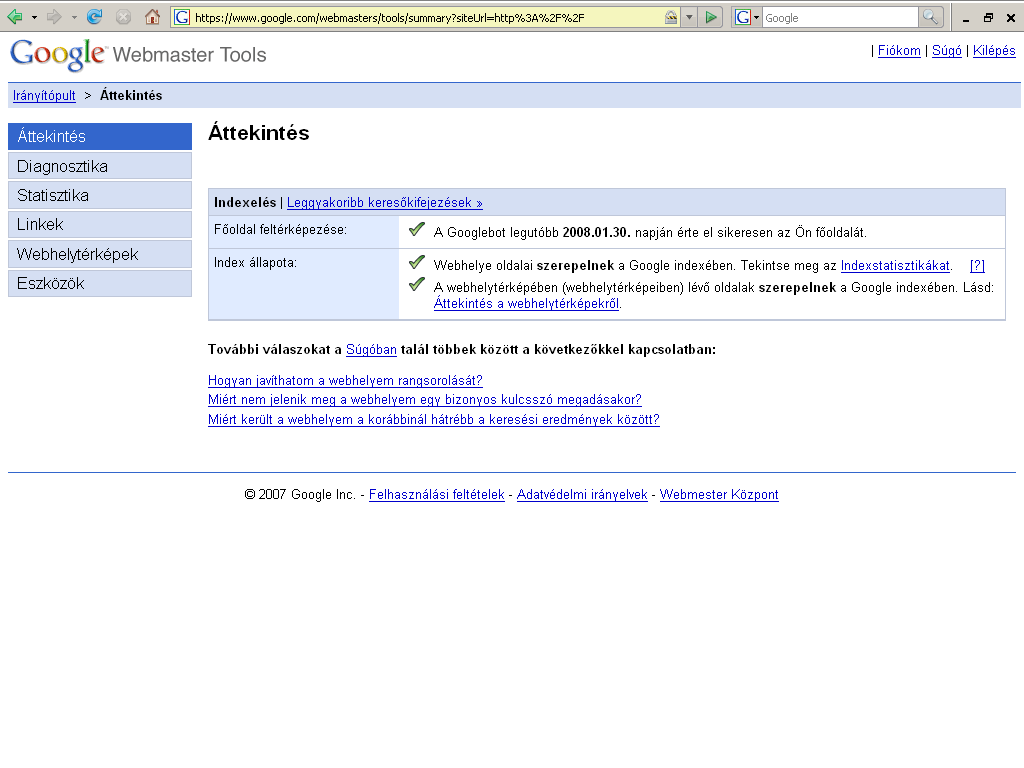Click the site favicon in the address bar
Screen dimensions: 1024x768
(182, 18)
